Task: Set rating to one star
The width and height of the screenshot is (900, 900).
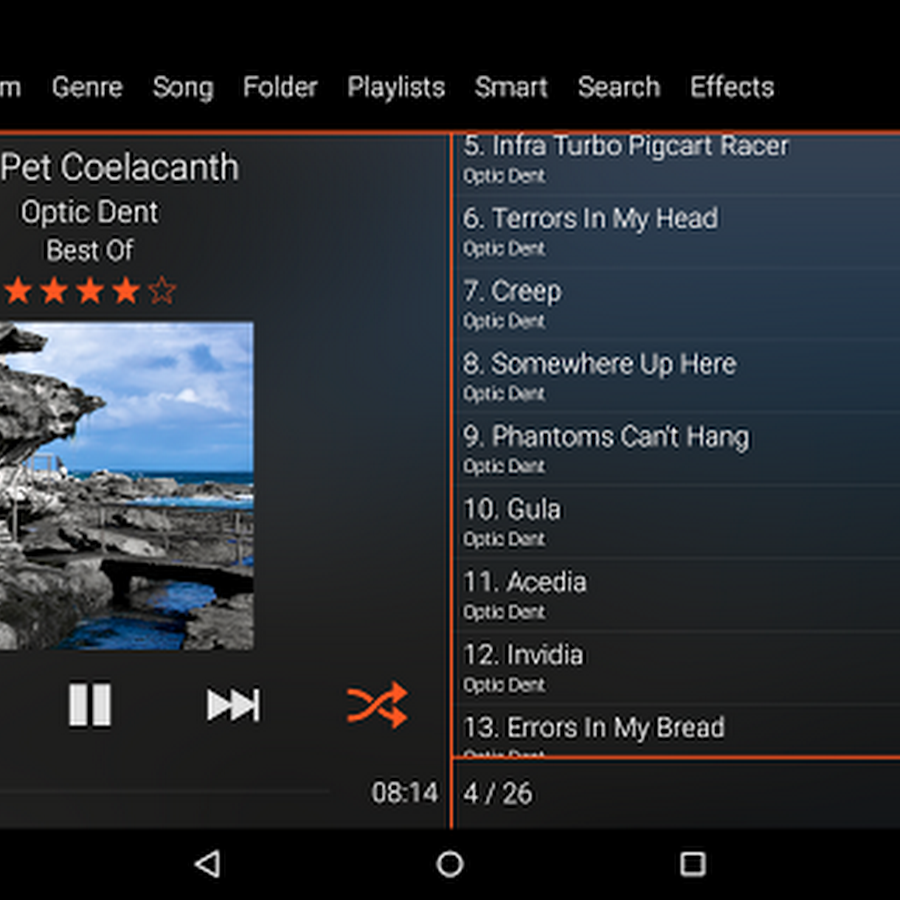Action: pyautogui.click(x=18, y=290)
